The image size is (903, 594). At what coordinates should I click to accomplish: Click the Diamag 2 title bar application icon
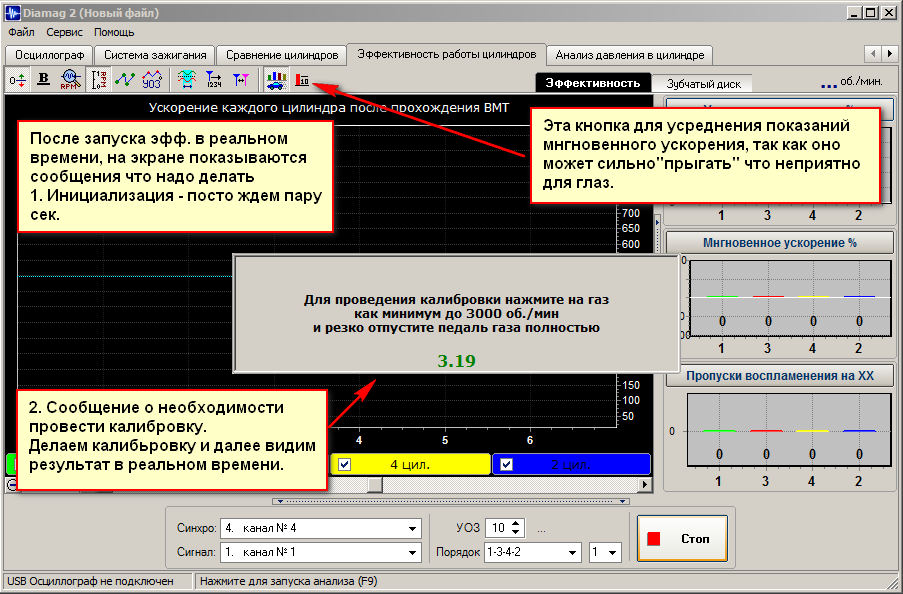12,13
